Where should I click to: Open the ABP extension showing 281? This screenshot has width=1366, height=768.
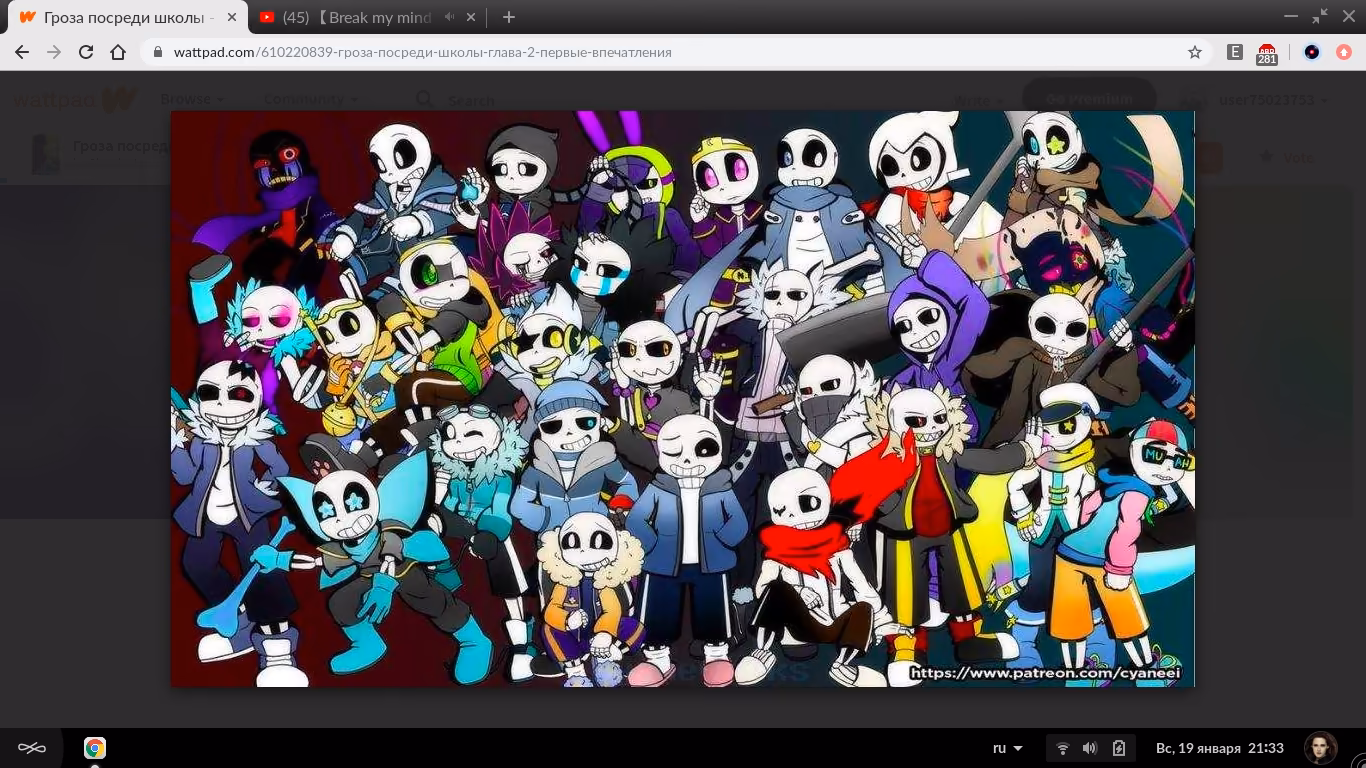pos(1267,53)
